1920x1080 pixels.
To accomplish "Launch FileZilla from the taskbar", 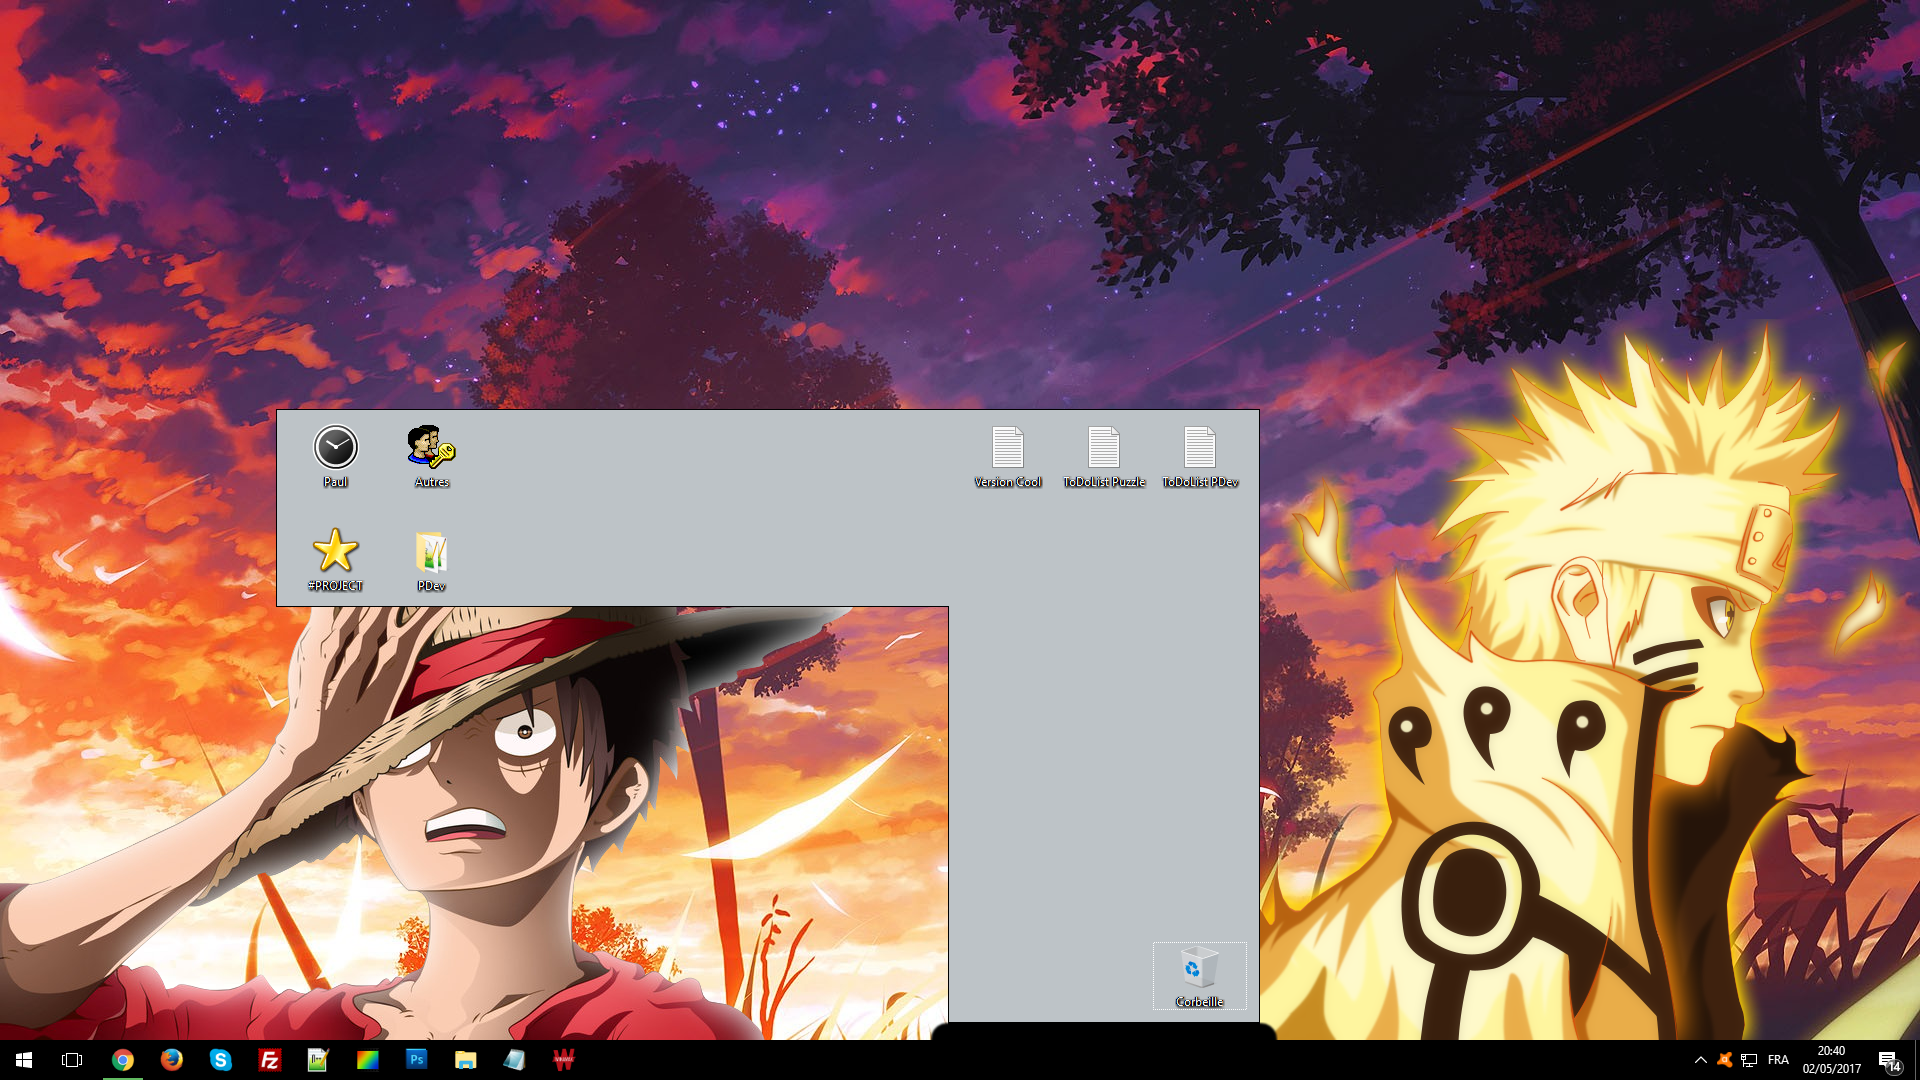I will coord(269,1060).
